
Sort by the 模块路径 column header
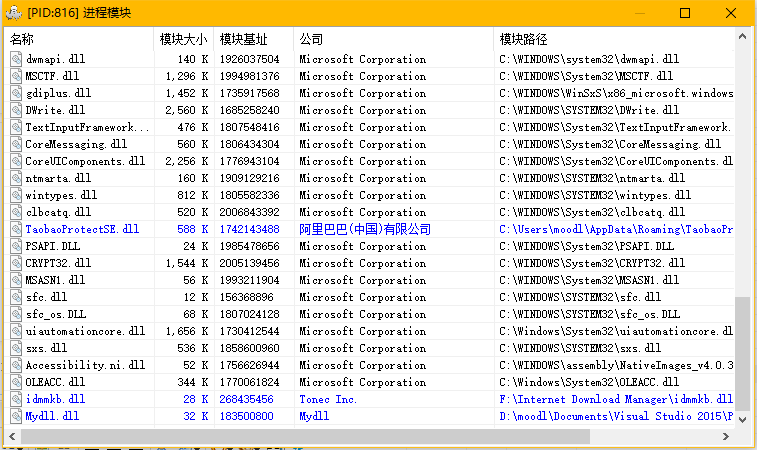pos(614,39)
